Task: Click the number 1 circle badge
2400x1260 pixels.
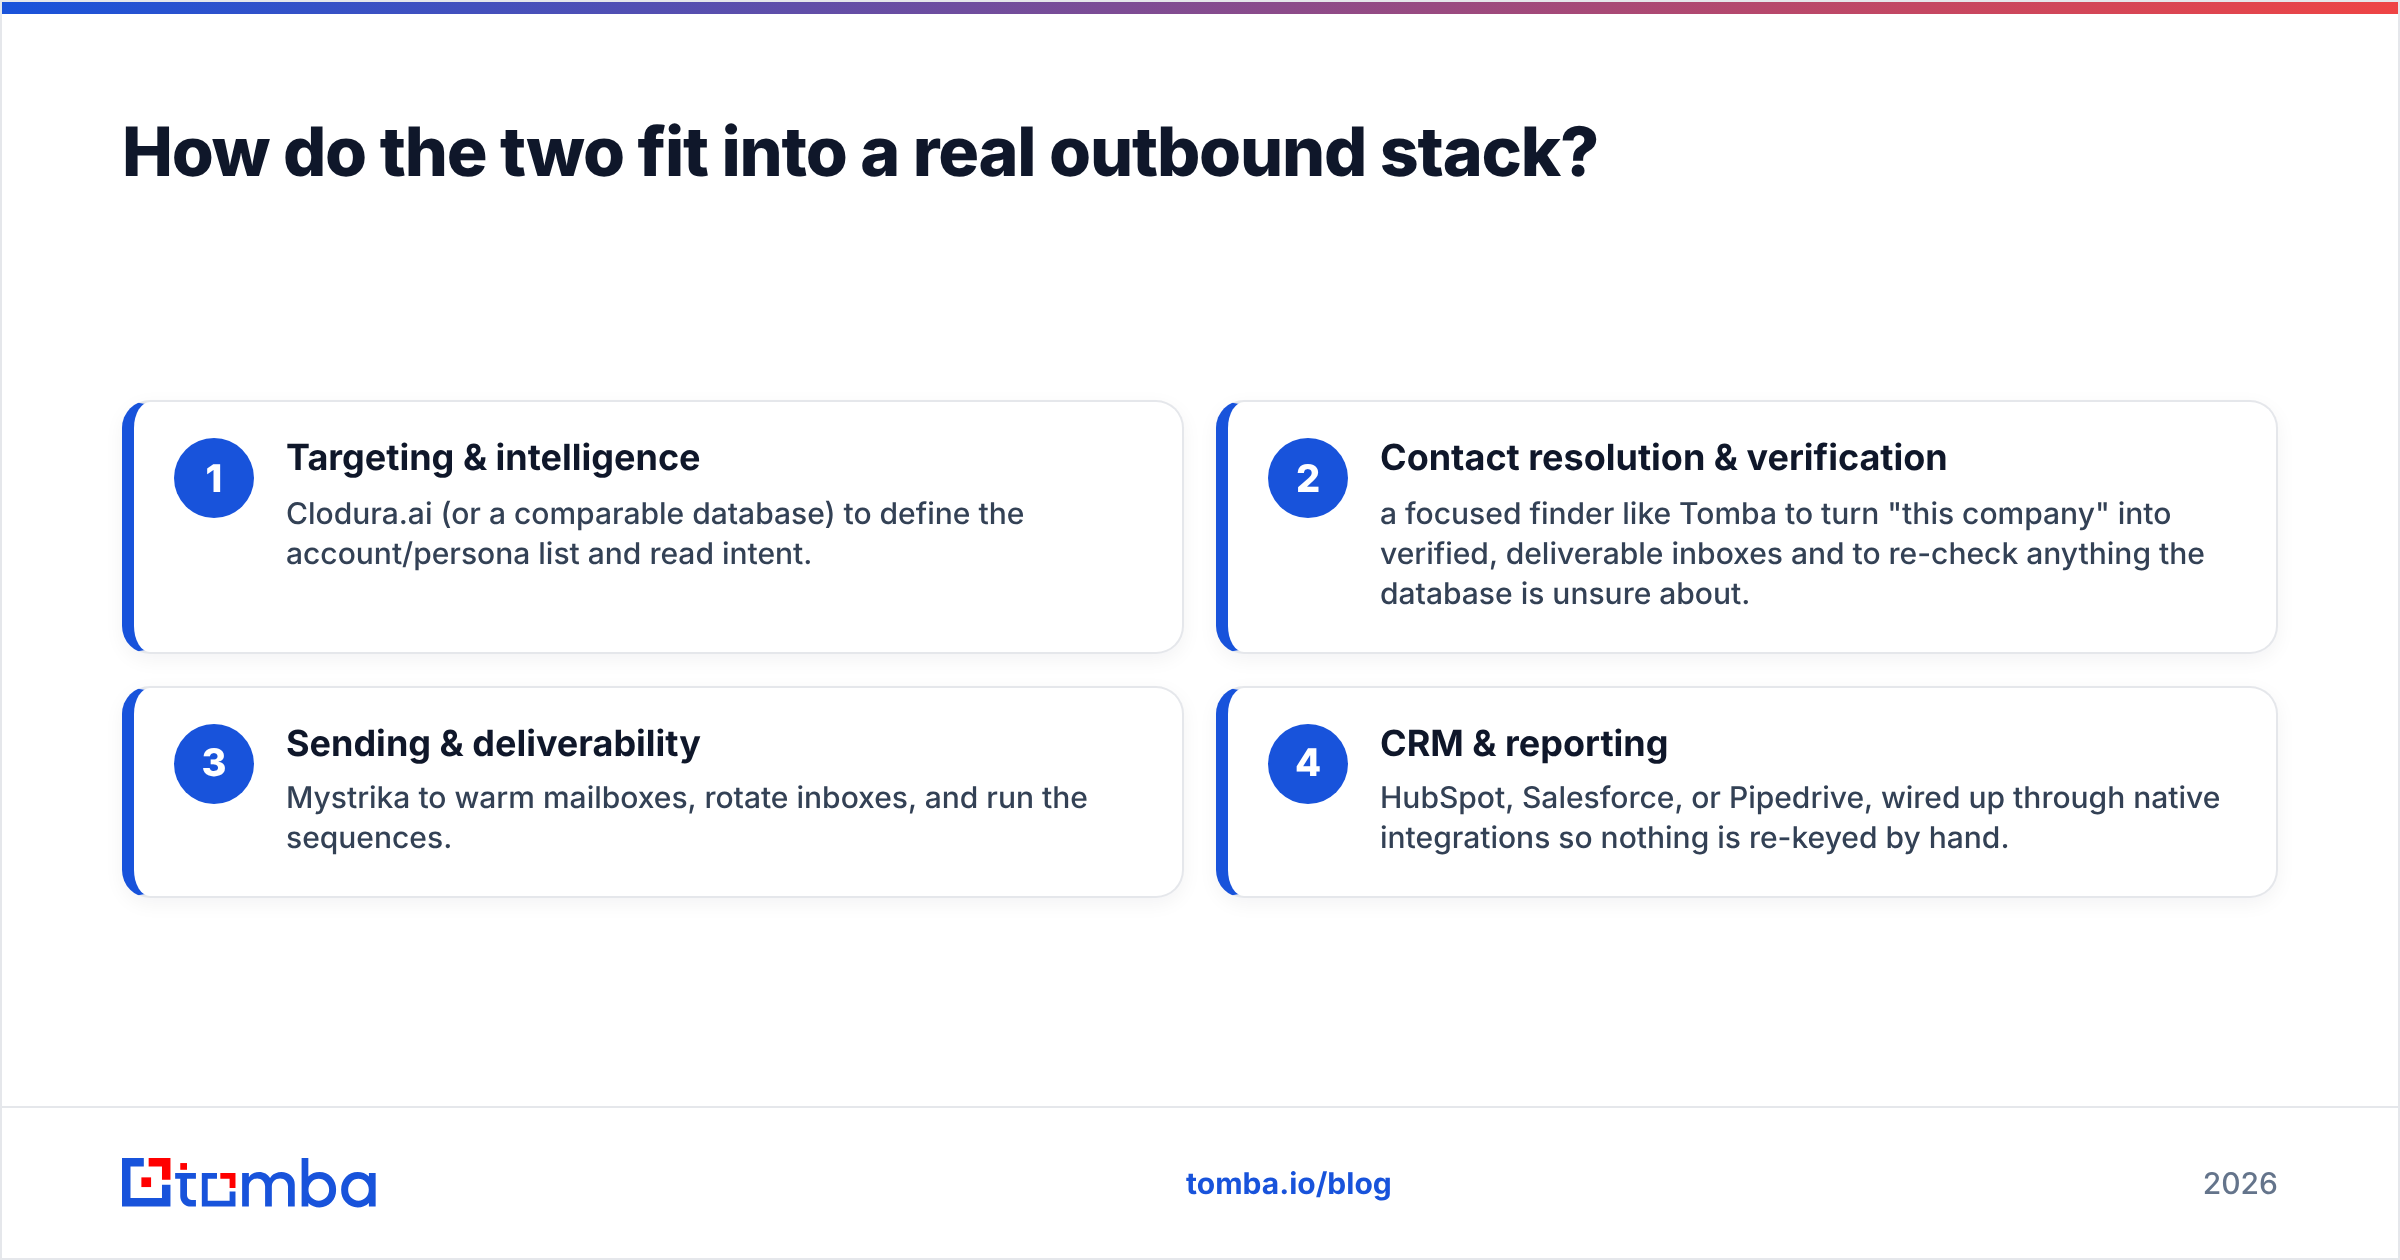Action: pyautogui.click(x=214, y=478)
